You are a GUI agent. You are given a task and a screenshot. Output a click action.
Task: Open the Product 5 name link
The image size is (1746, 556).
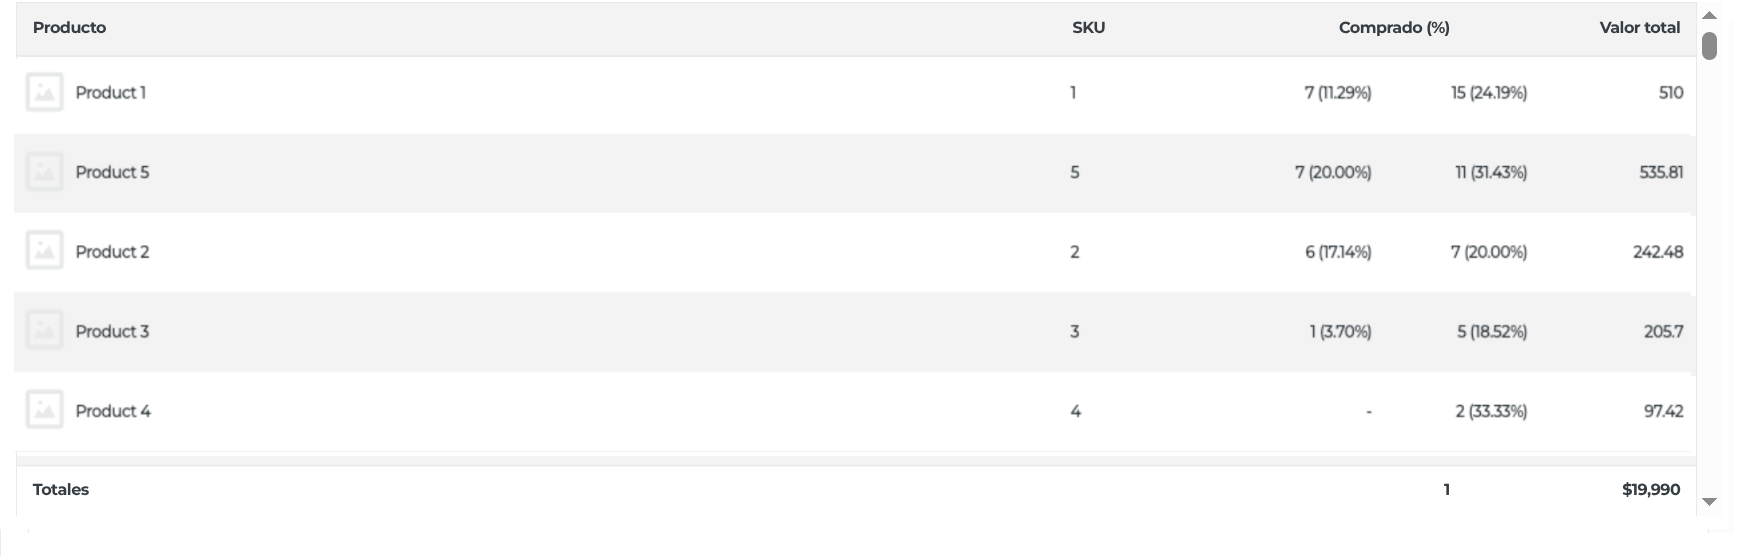[112, 172]
